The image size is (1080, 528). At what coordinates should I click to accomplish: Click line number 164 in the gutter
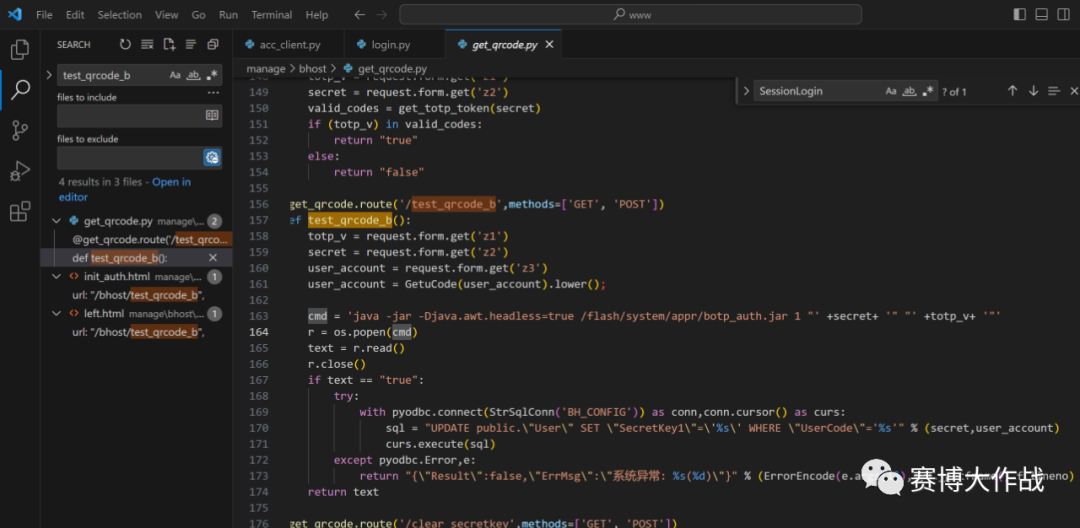[x=259, y=332]
